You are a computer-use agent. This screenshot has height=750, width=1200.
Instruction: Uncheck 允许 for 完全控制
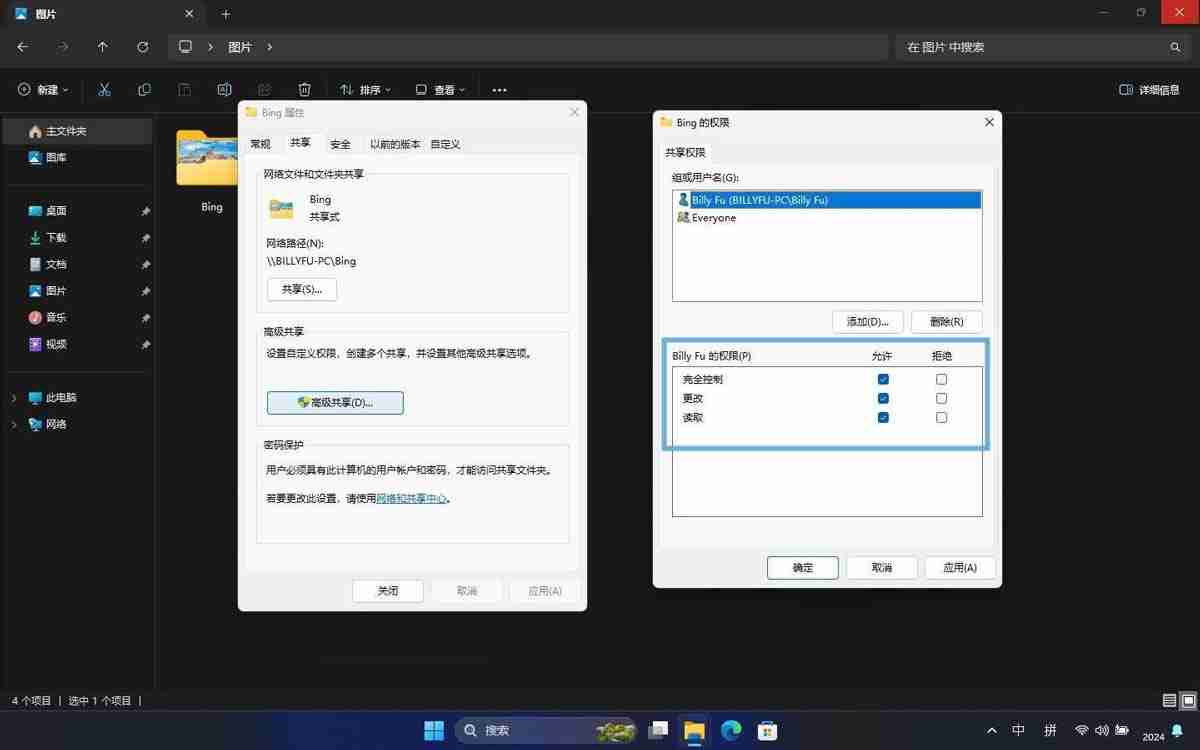coord(883,379)
